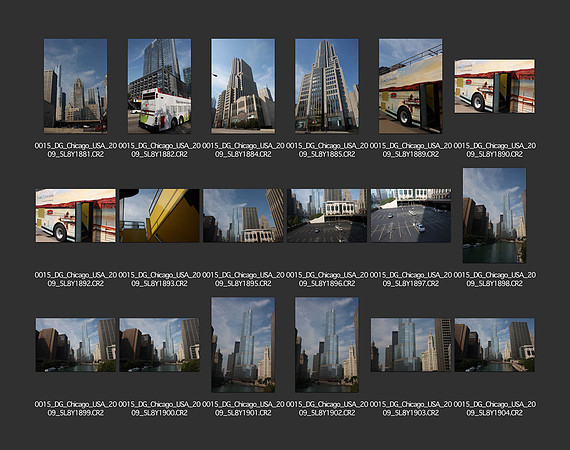The width and height of the screenshot is (570, 450).
Task: Select thumbnail of photo 5L8Y1882.CR2 with bus
Action: (x=159, y=86)
